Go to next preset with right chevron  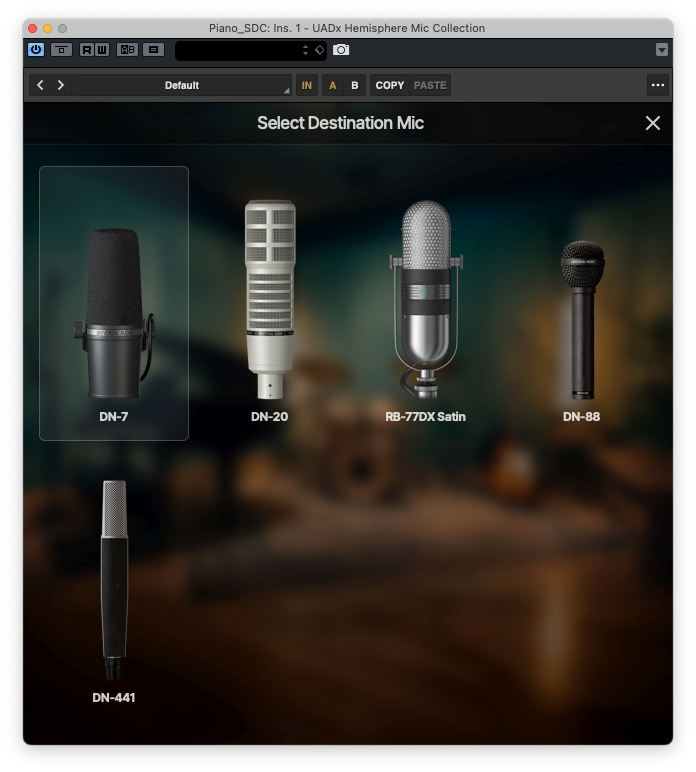(61, 85)
